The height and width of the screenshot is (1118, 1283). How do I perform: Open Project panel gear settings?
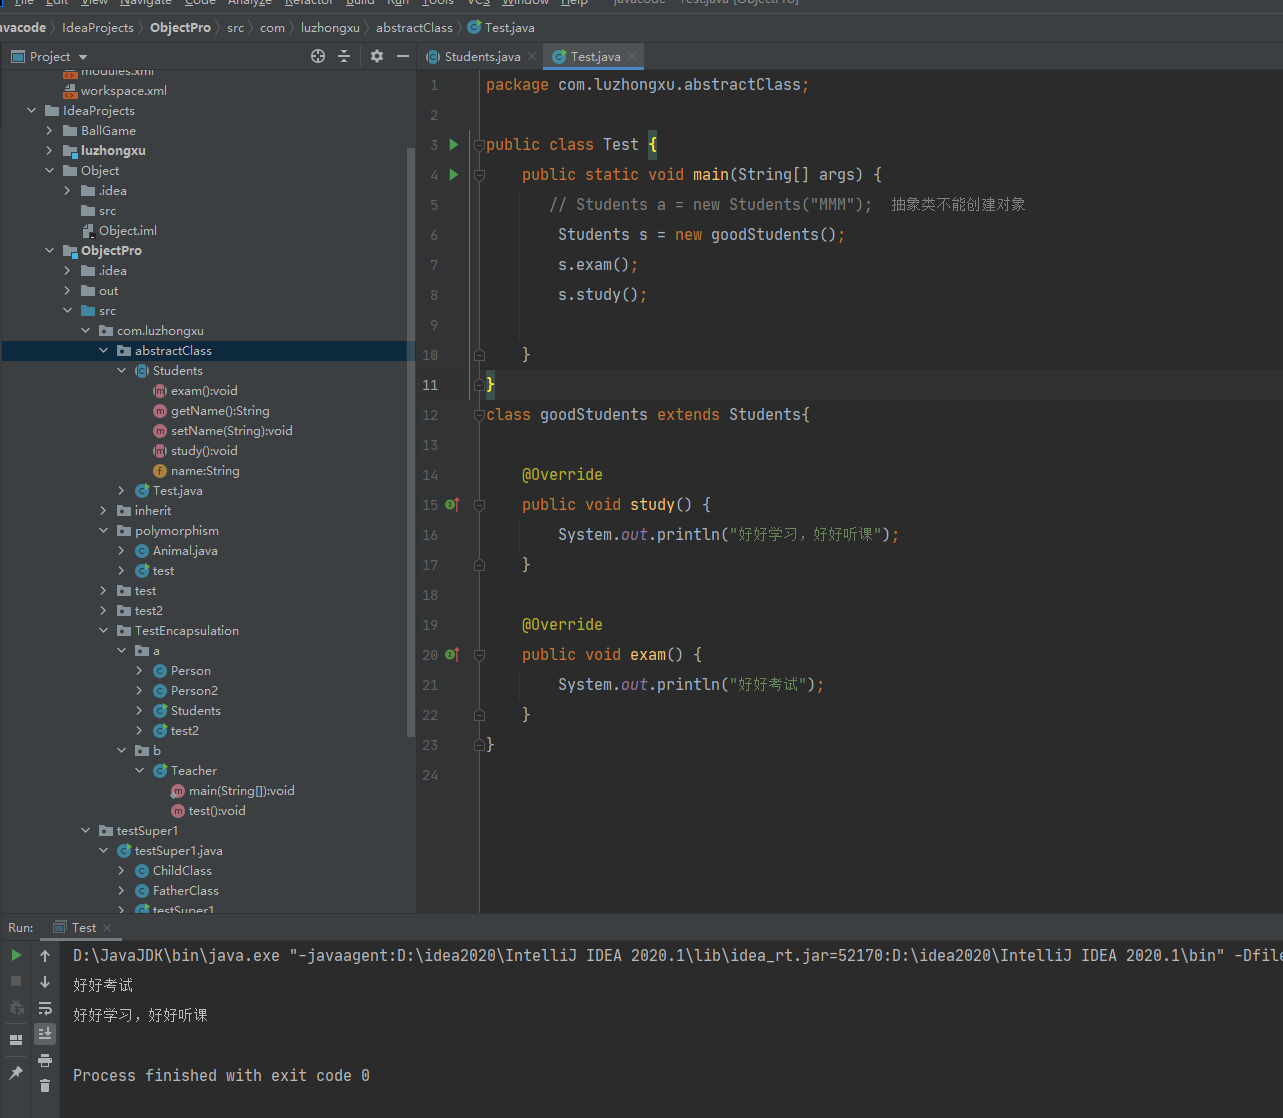[x=377, y=56]
